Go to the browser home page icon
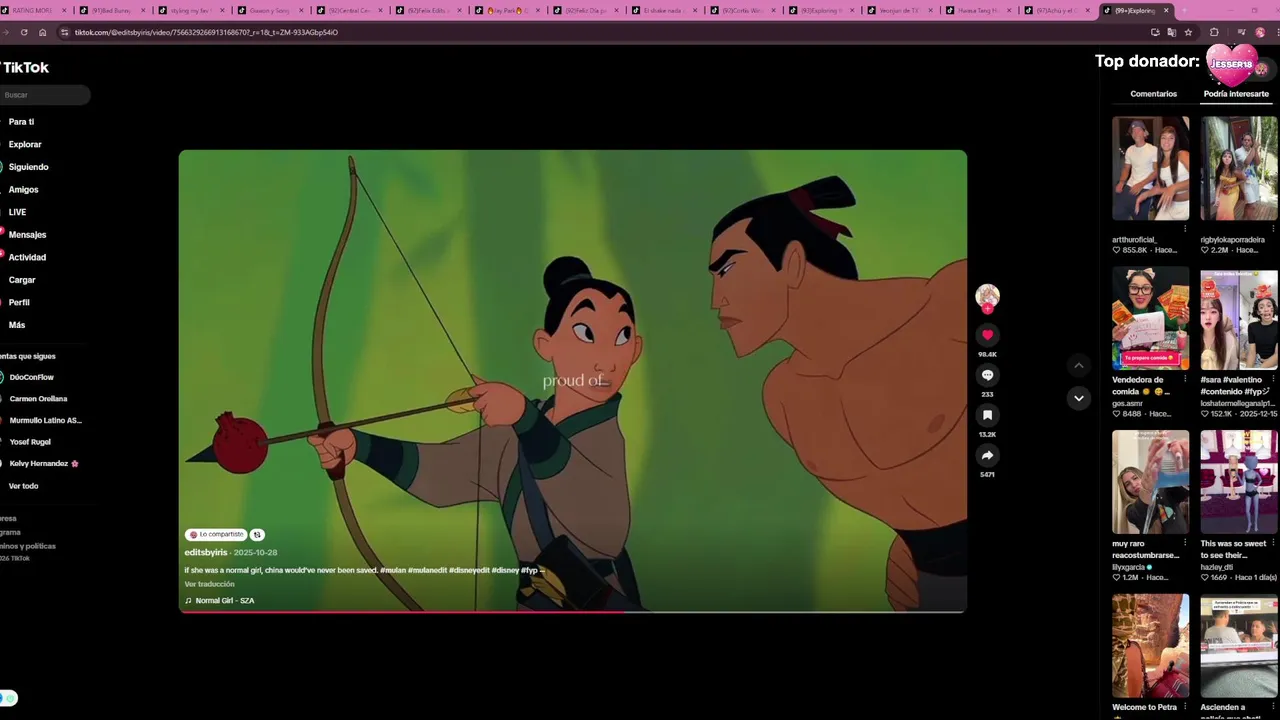Image resolution: width=1280 pixels, height=720 pixels. [42, 32]
